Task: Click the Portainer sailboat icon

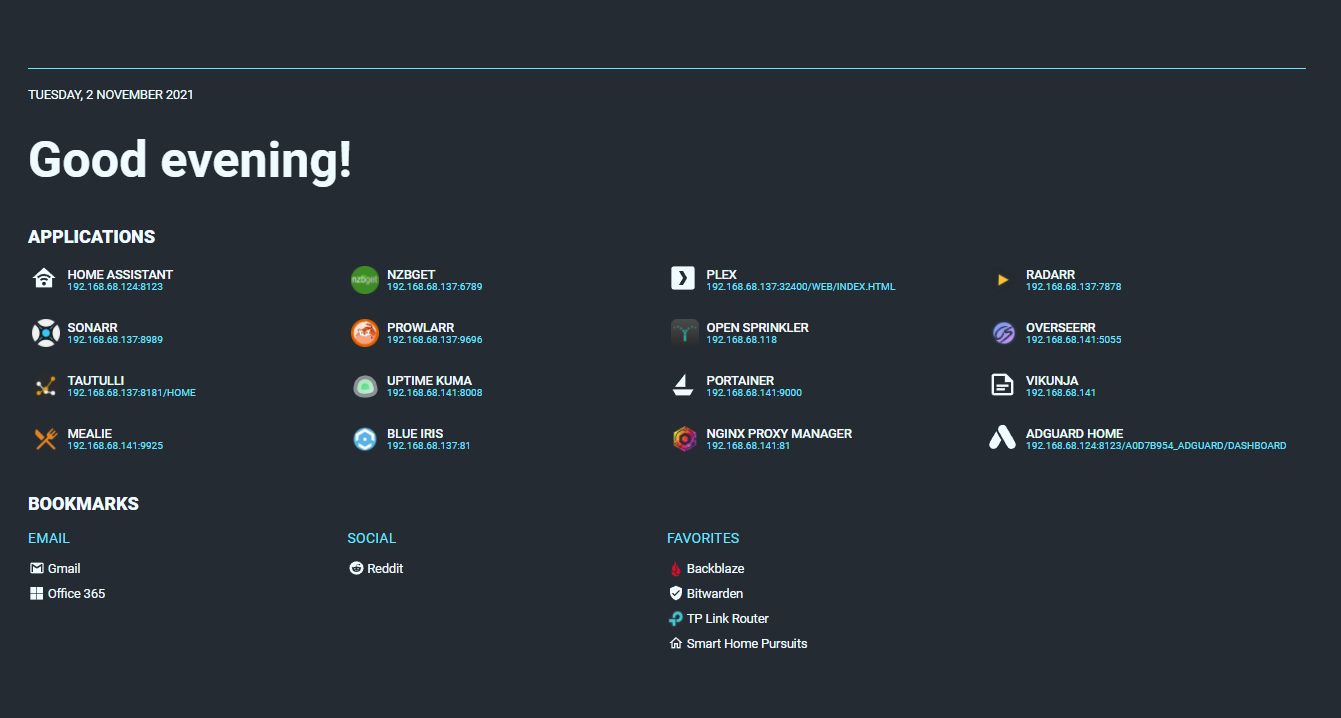Action: (683, 386)
